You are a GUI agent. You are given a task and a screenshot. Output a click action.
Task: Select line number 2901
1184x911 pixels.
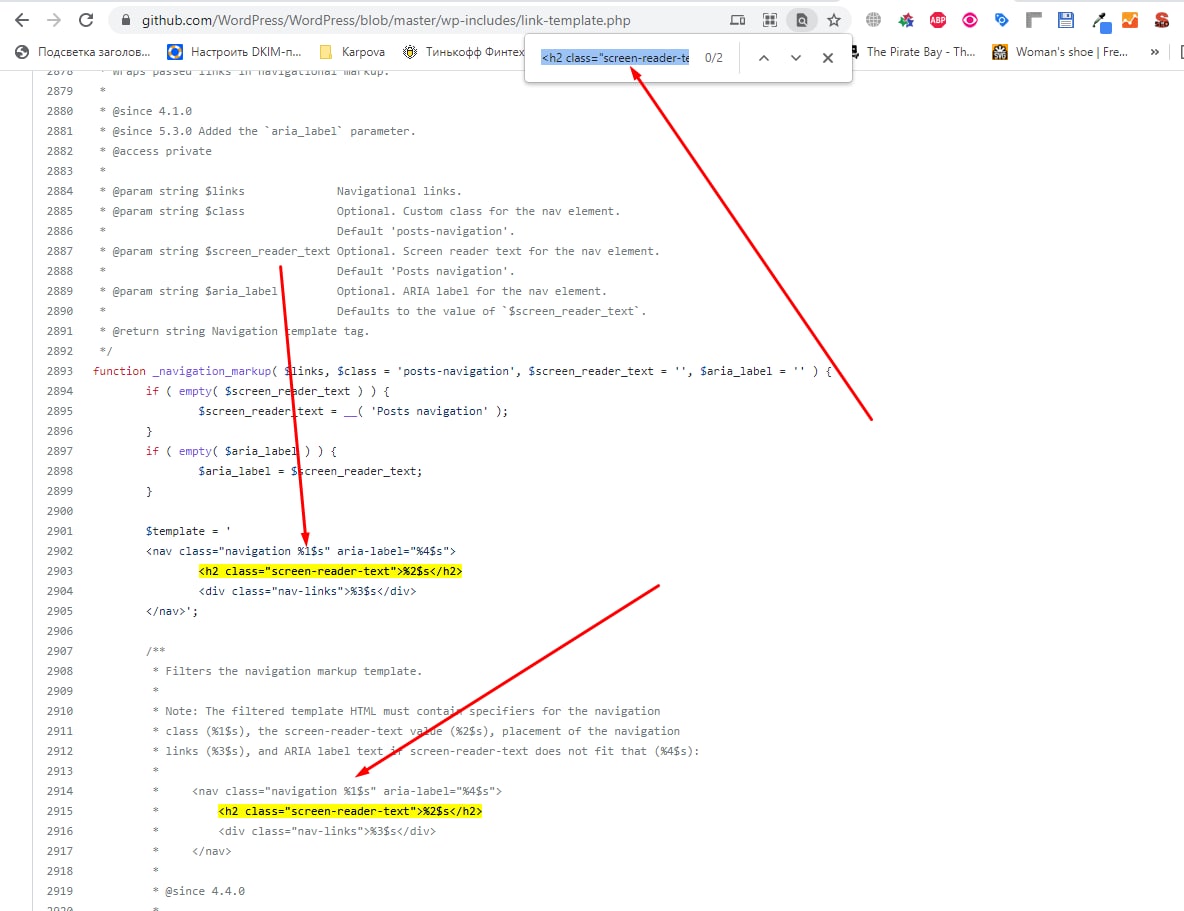(x=60, y=531)
